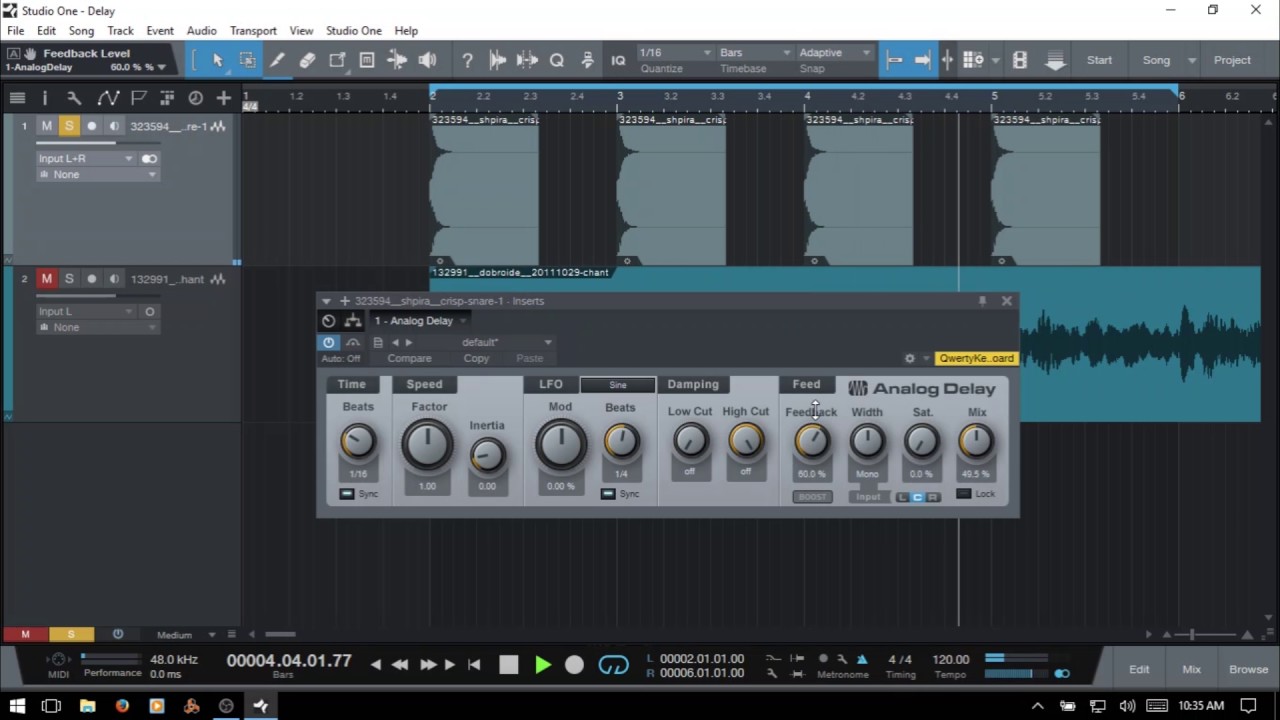Open the Audio menu
Screen dimensions: 1280x720
[x=201, y=31]
